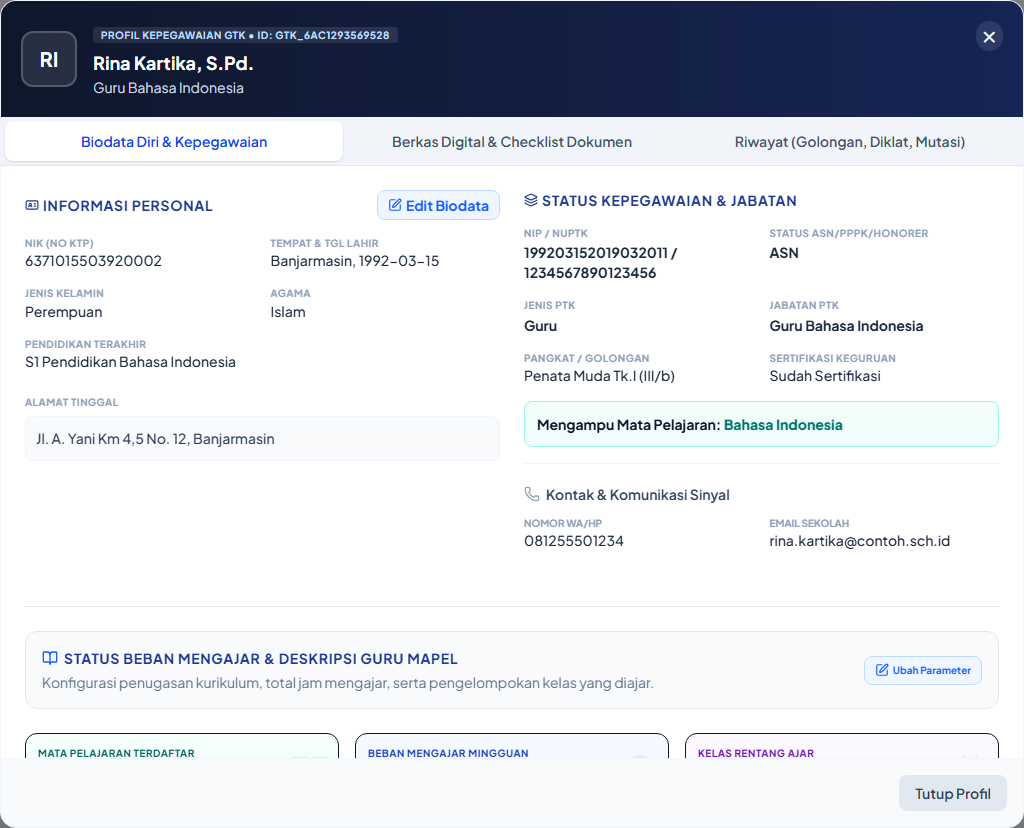
Task: Click the NIK value 6371015503920002
Action: tap(93, 261)
